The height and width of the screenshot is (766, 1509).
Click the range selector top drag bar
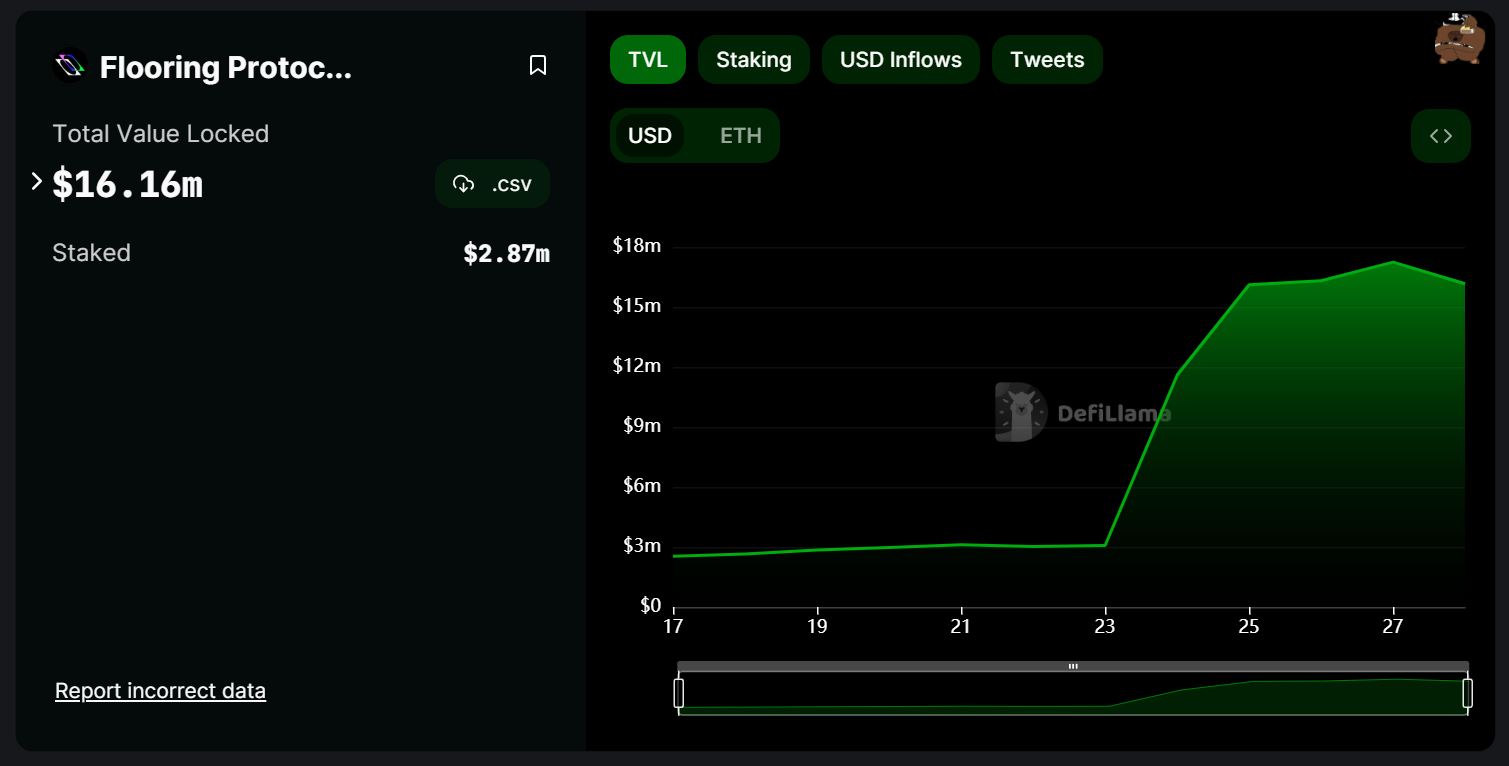(x=1072, y=666)
